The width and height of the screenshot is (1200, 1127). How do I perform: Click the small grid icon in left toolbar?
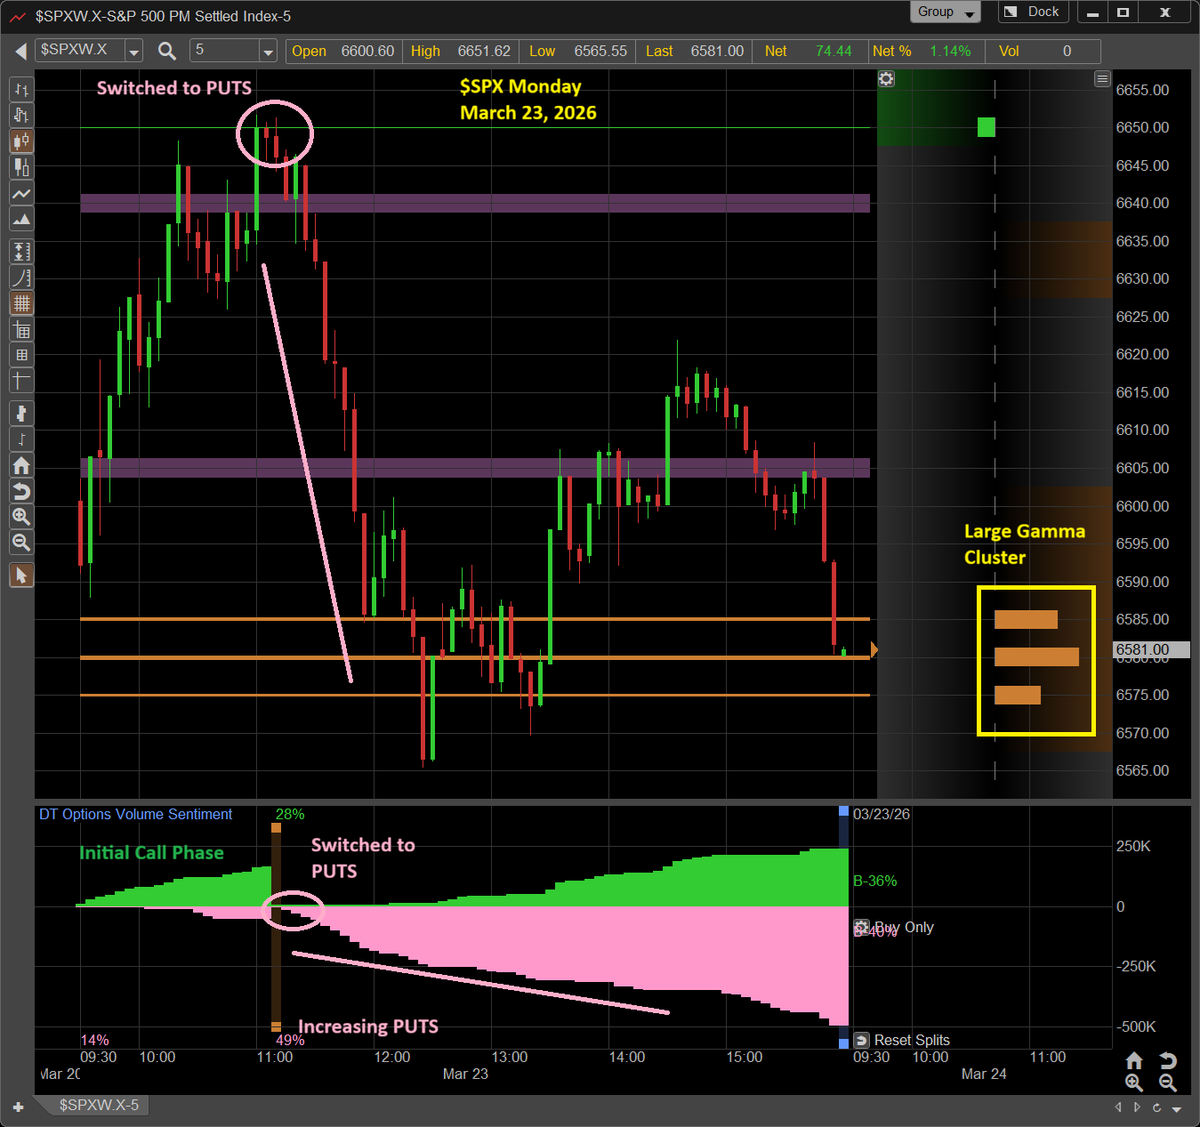tap(21, 355)
